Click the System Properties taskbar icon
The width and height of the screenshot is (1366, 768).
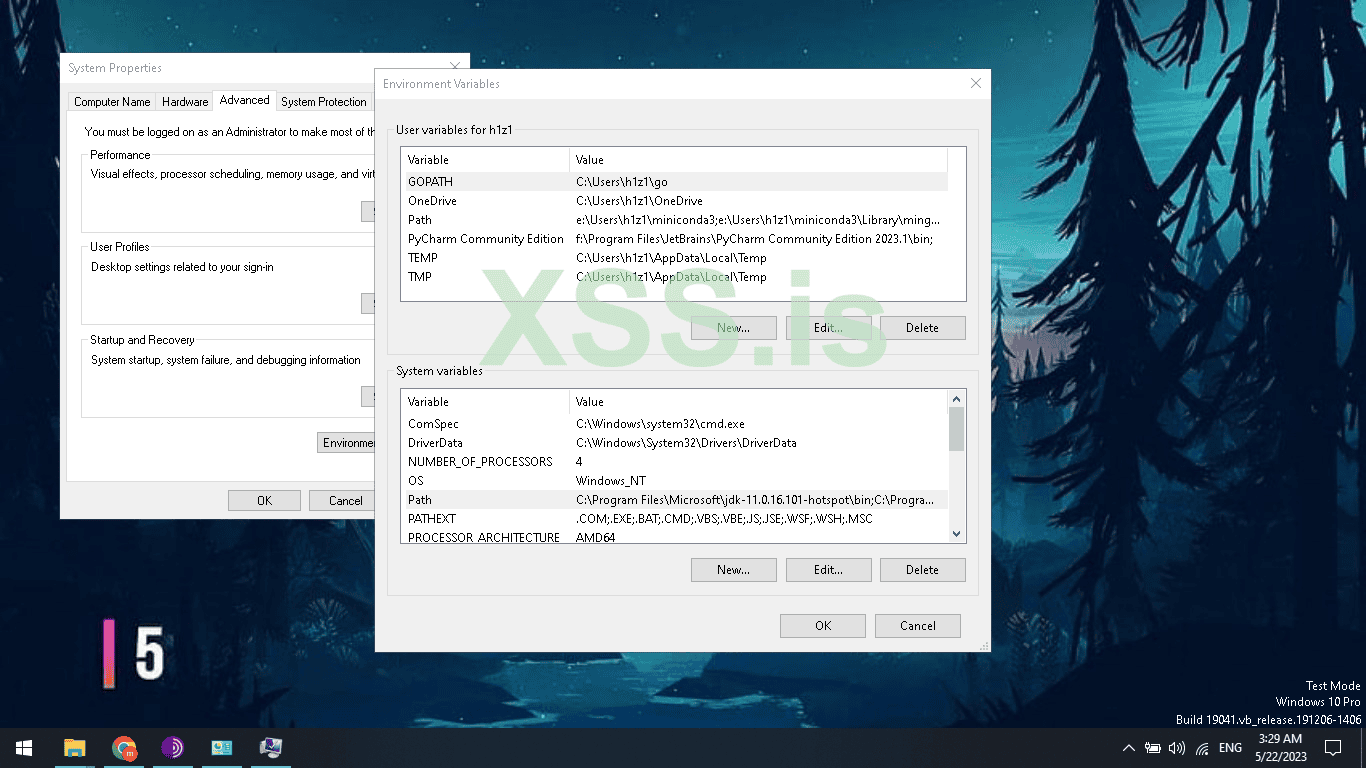pyautogui.click(x=270, y=748)
